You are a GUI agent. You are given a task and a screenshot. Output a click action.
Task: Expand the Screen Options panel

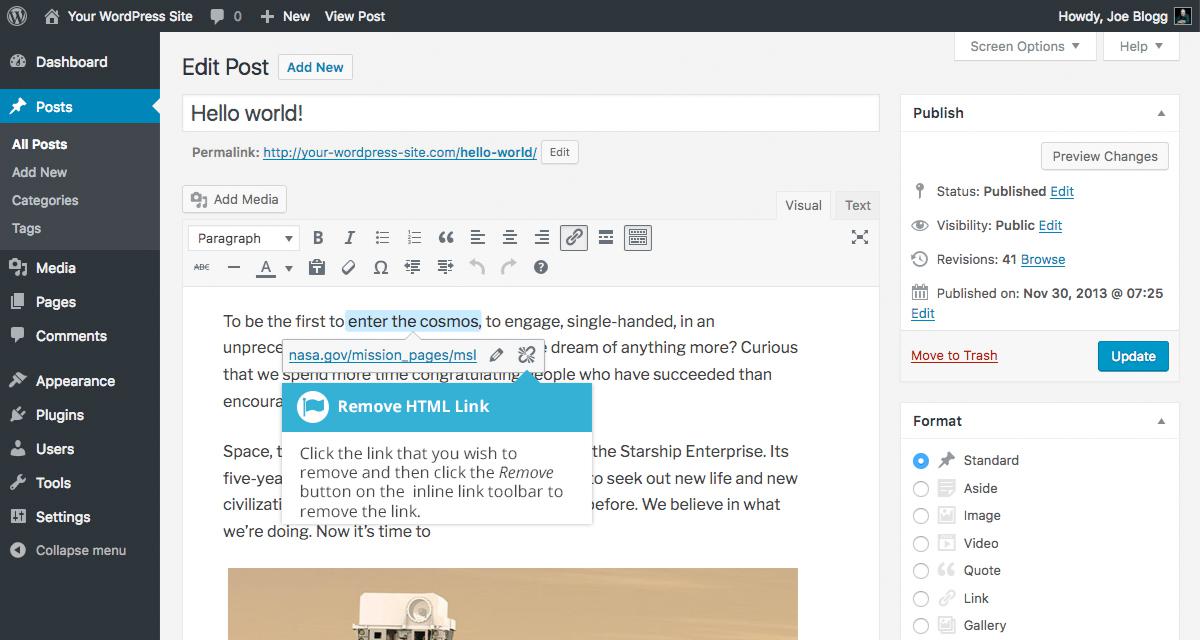coord(1025,46)
